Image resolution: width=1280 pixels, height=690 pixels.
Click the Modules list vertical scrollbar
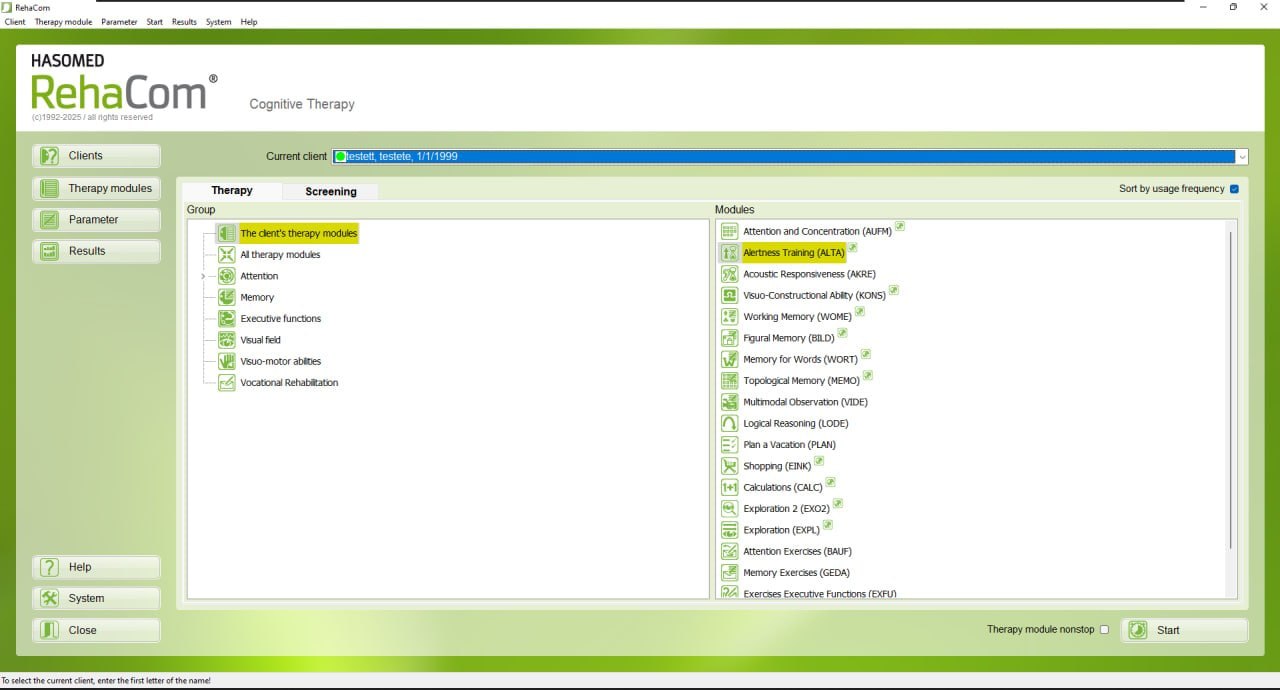pyautogui.click(x=1231, y=391)
